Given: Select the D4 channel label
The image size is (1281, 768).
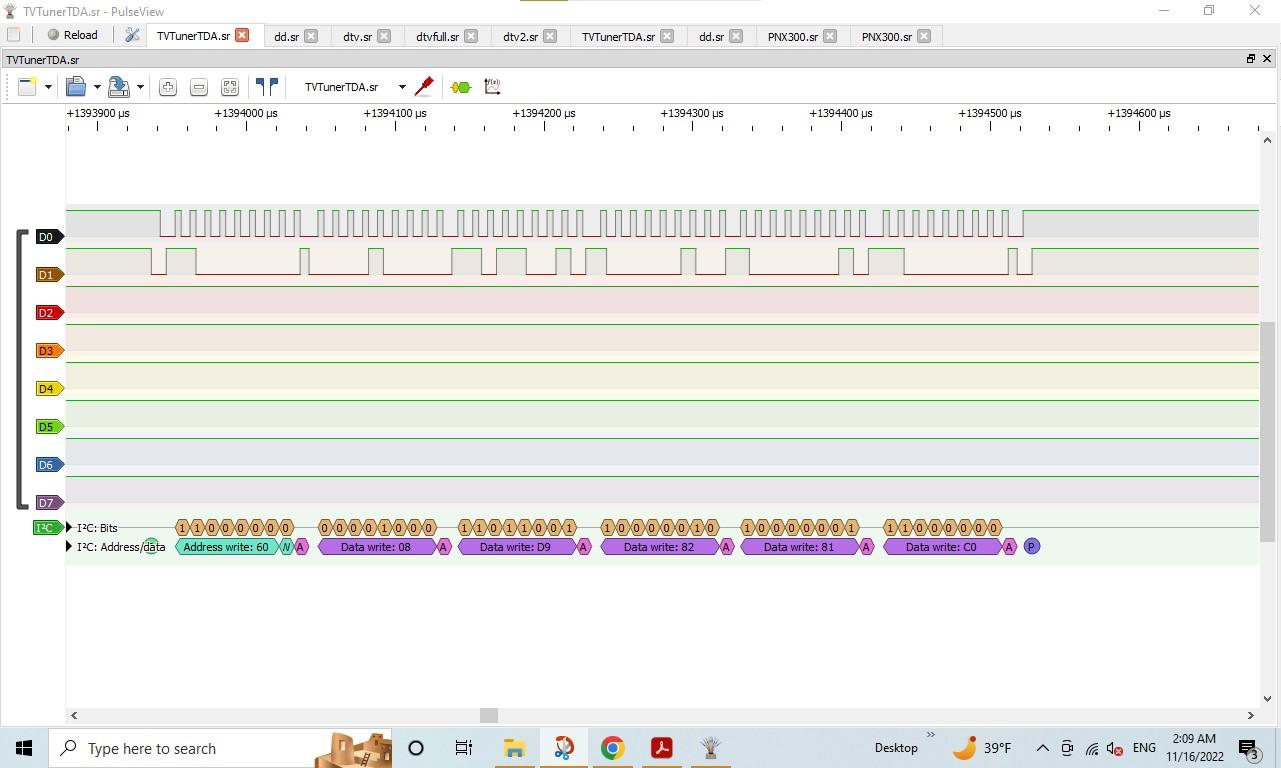Looking at the screenshot, I should [x=49, y=389].
